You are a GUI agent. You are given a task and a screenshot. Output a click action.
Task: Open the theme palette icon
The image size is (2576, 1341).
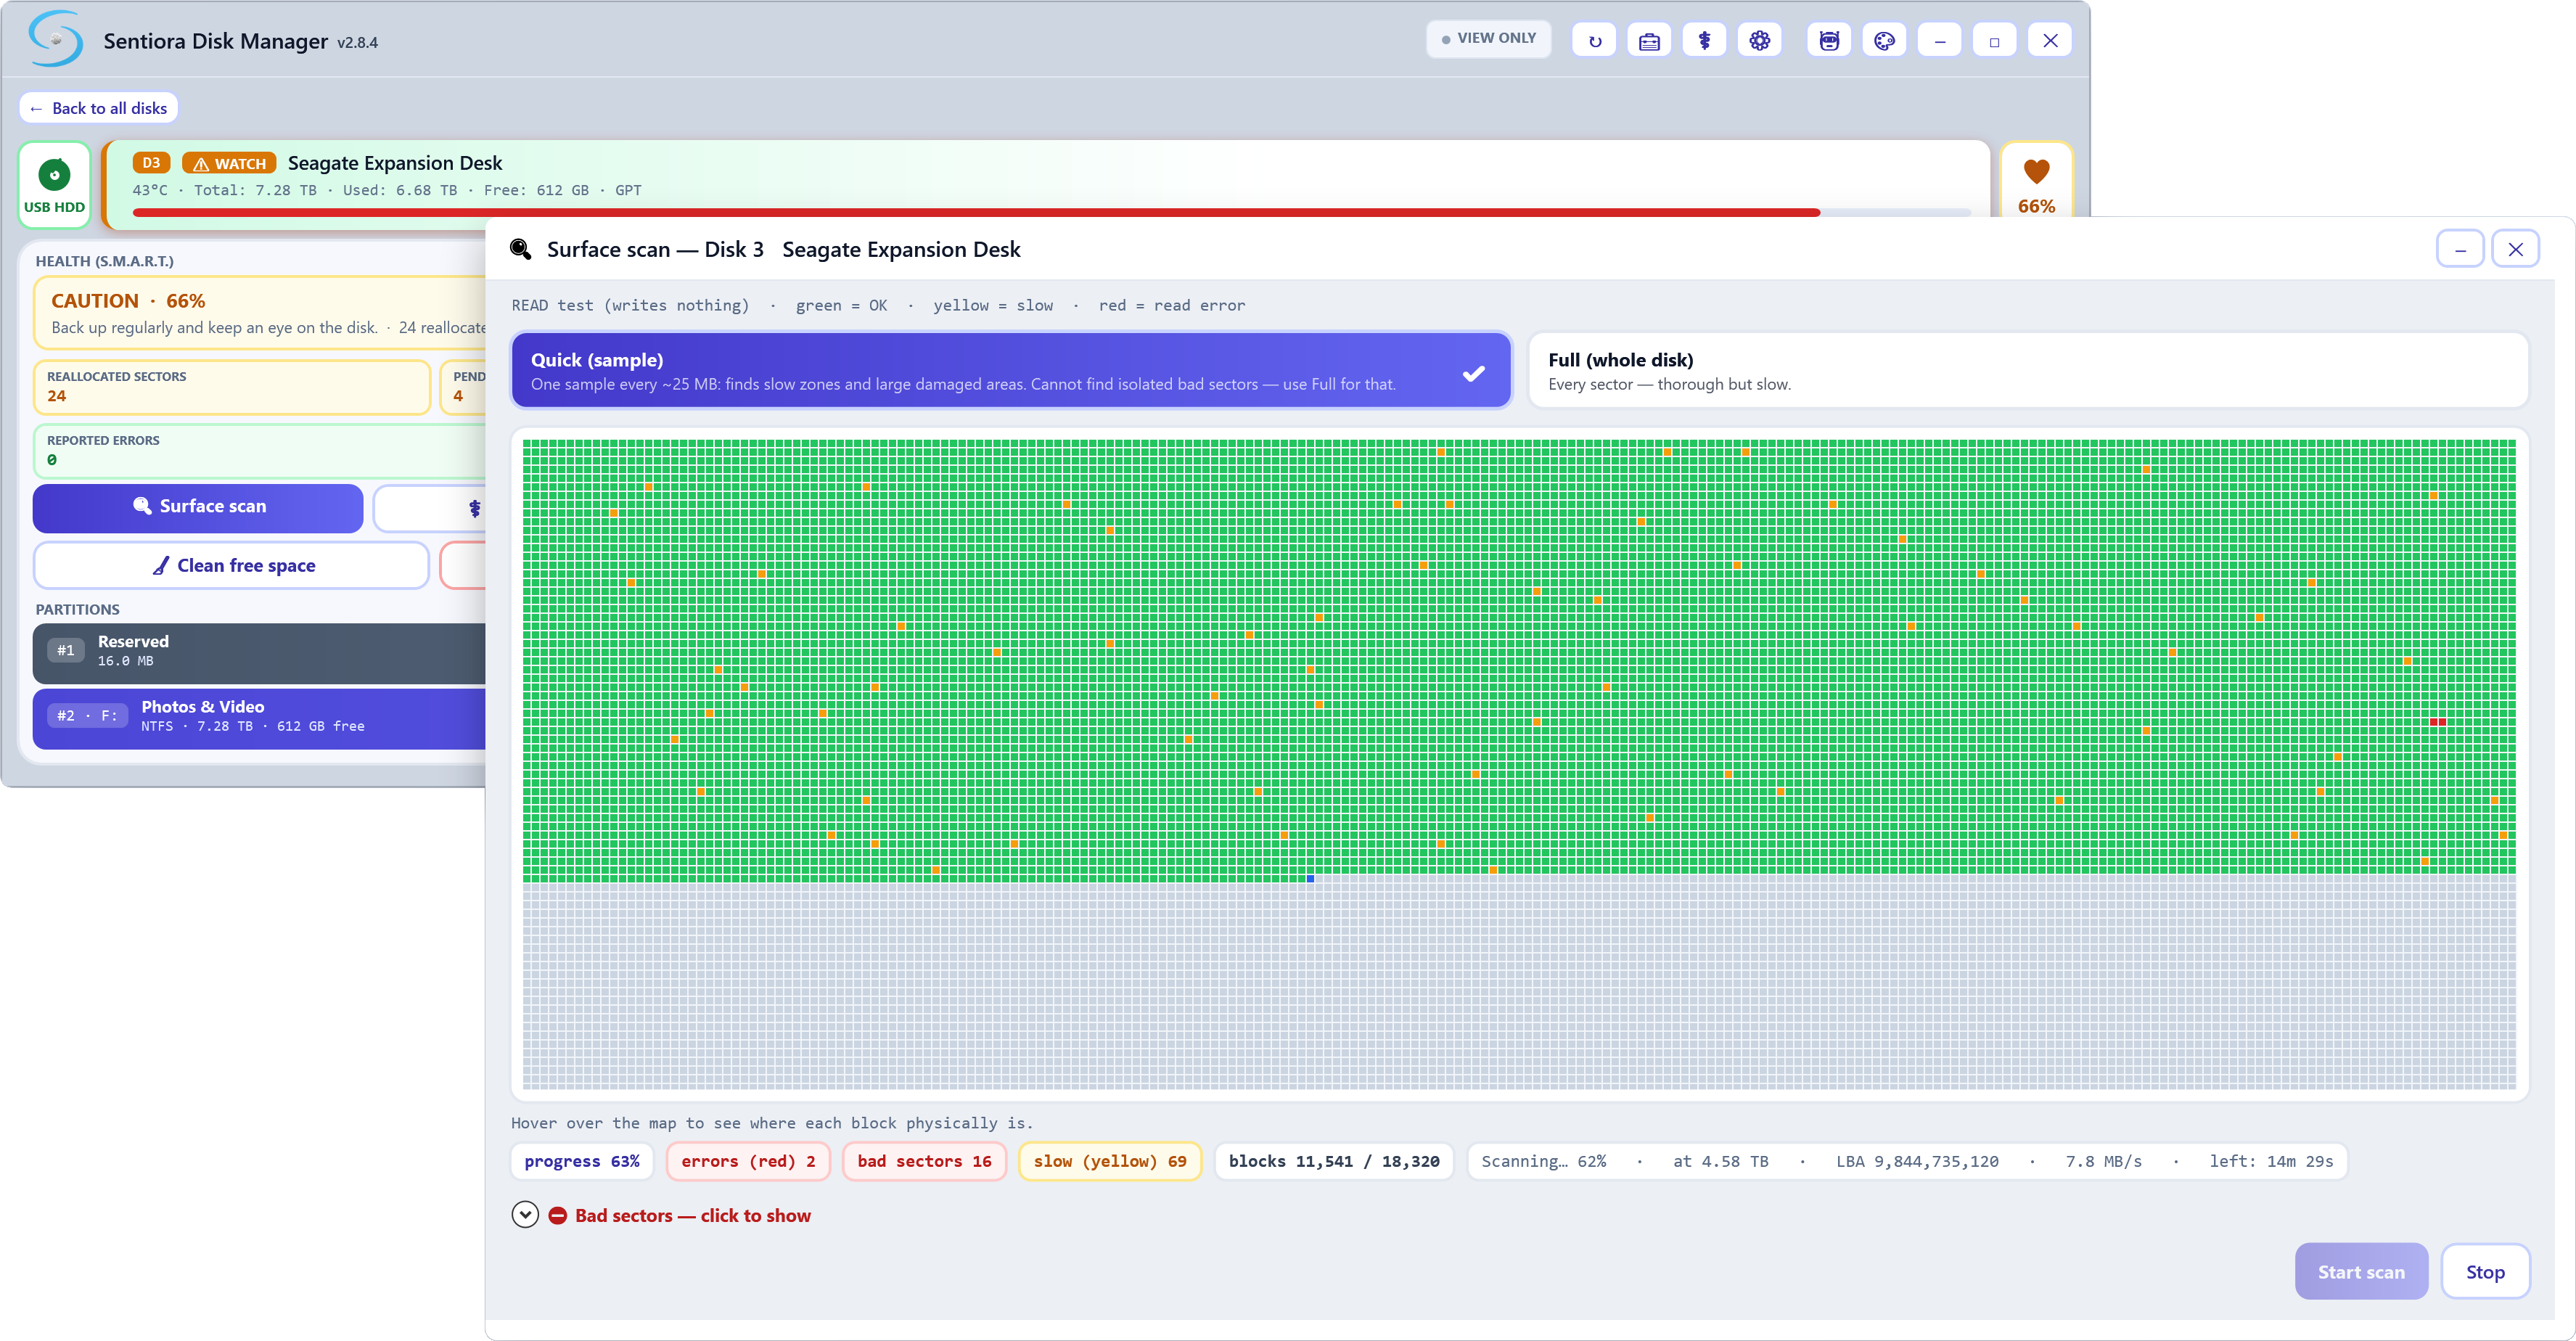(1884, 41)
